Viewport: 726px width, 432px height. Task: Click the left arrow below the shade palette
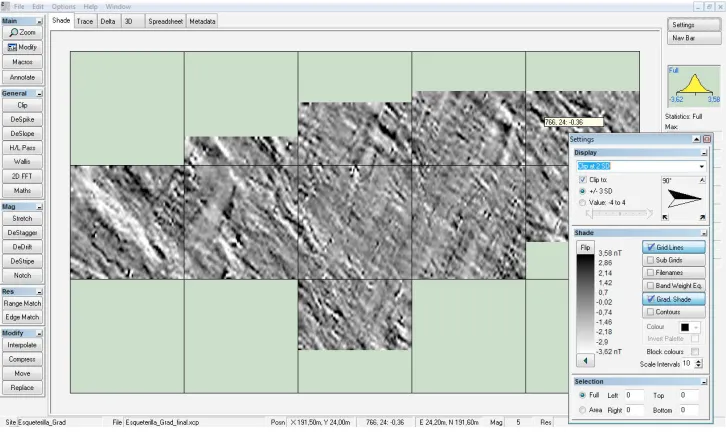[585, 360]
